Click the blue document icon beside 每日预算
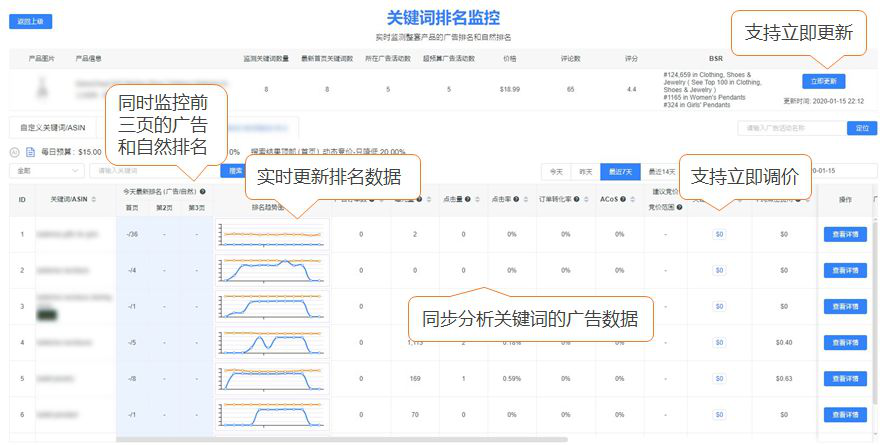Viewport: 887px width, 445px height. 31,152
